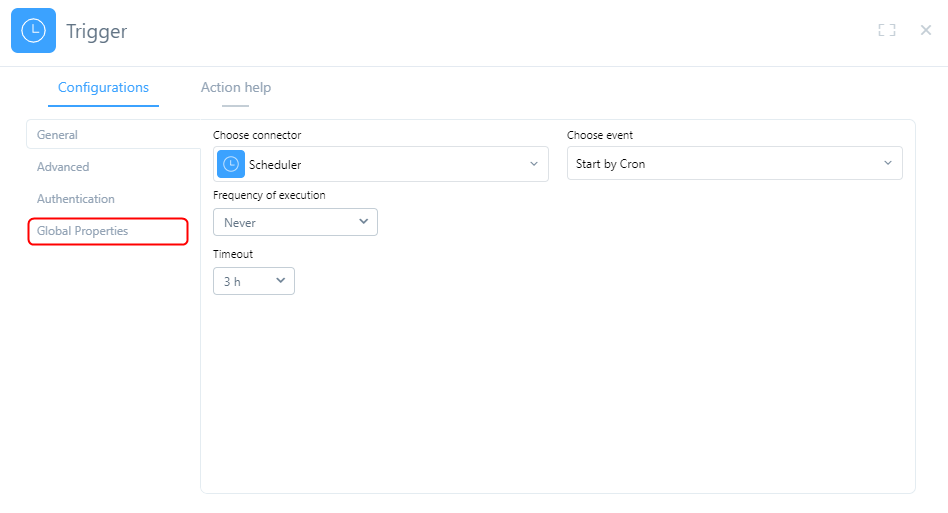This screenshot has width=948, height=513.
Task: Click the Frequency of execution chevron arrow
Action: point(363,222)
